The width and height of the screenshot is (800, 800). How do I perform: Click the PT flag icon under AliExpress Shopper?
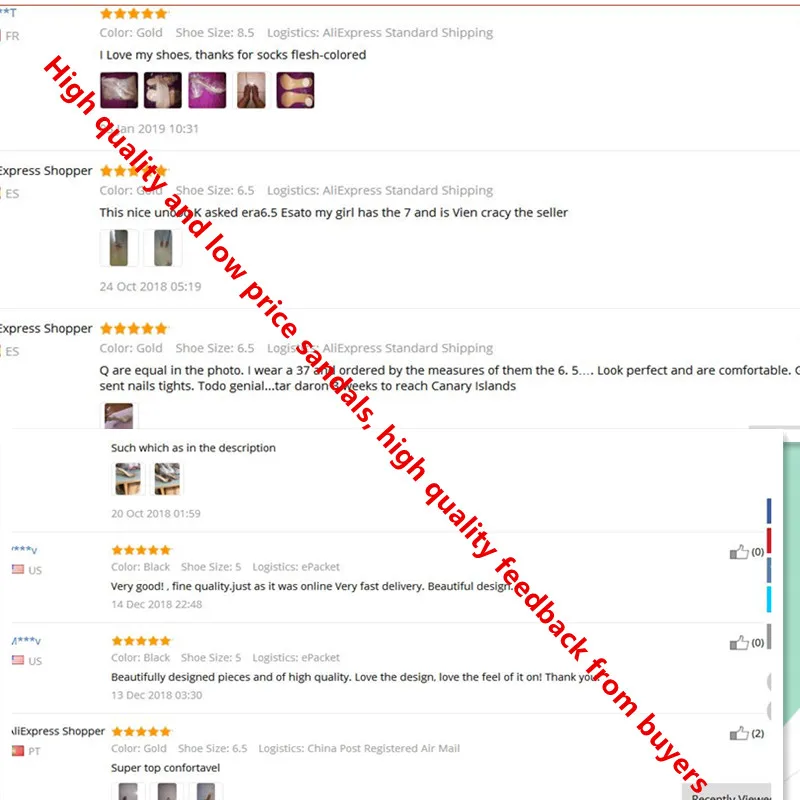[x=18, y=751]
